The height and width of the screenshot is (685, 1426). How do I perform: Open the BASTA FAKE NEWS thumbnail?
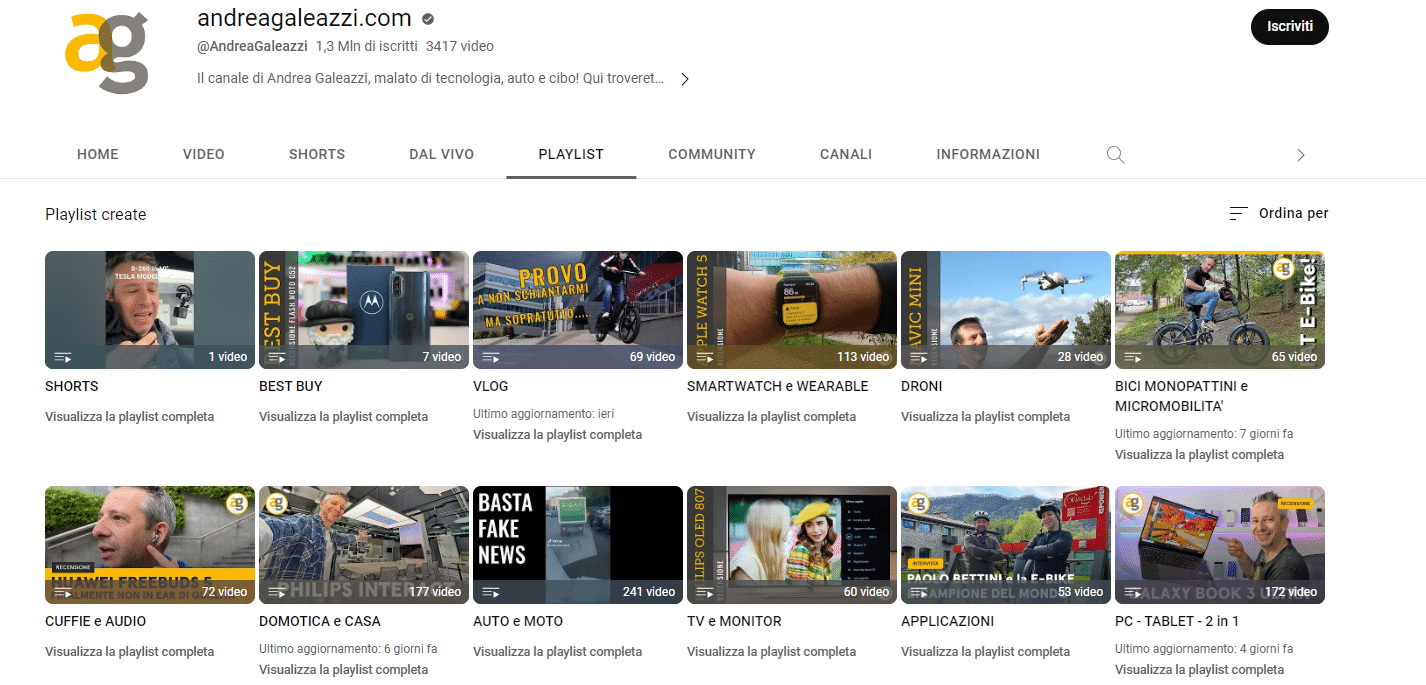pos(578,545)
